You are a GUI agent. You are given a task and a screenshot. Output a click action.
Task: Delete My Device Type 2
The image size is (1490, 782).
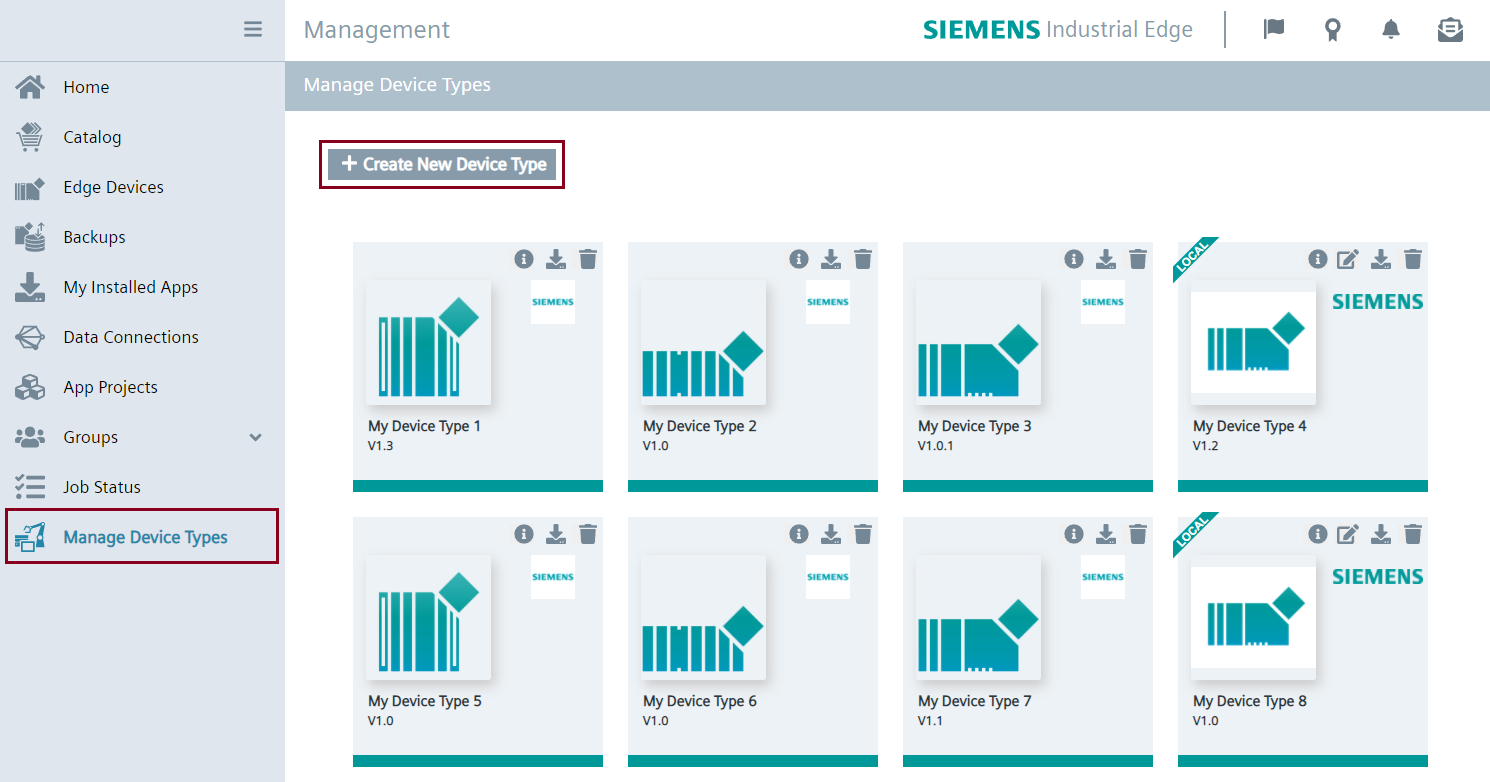point(863,259)
